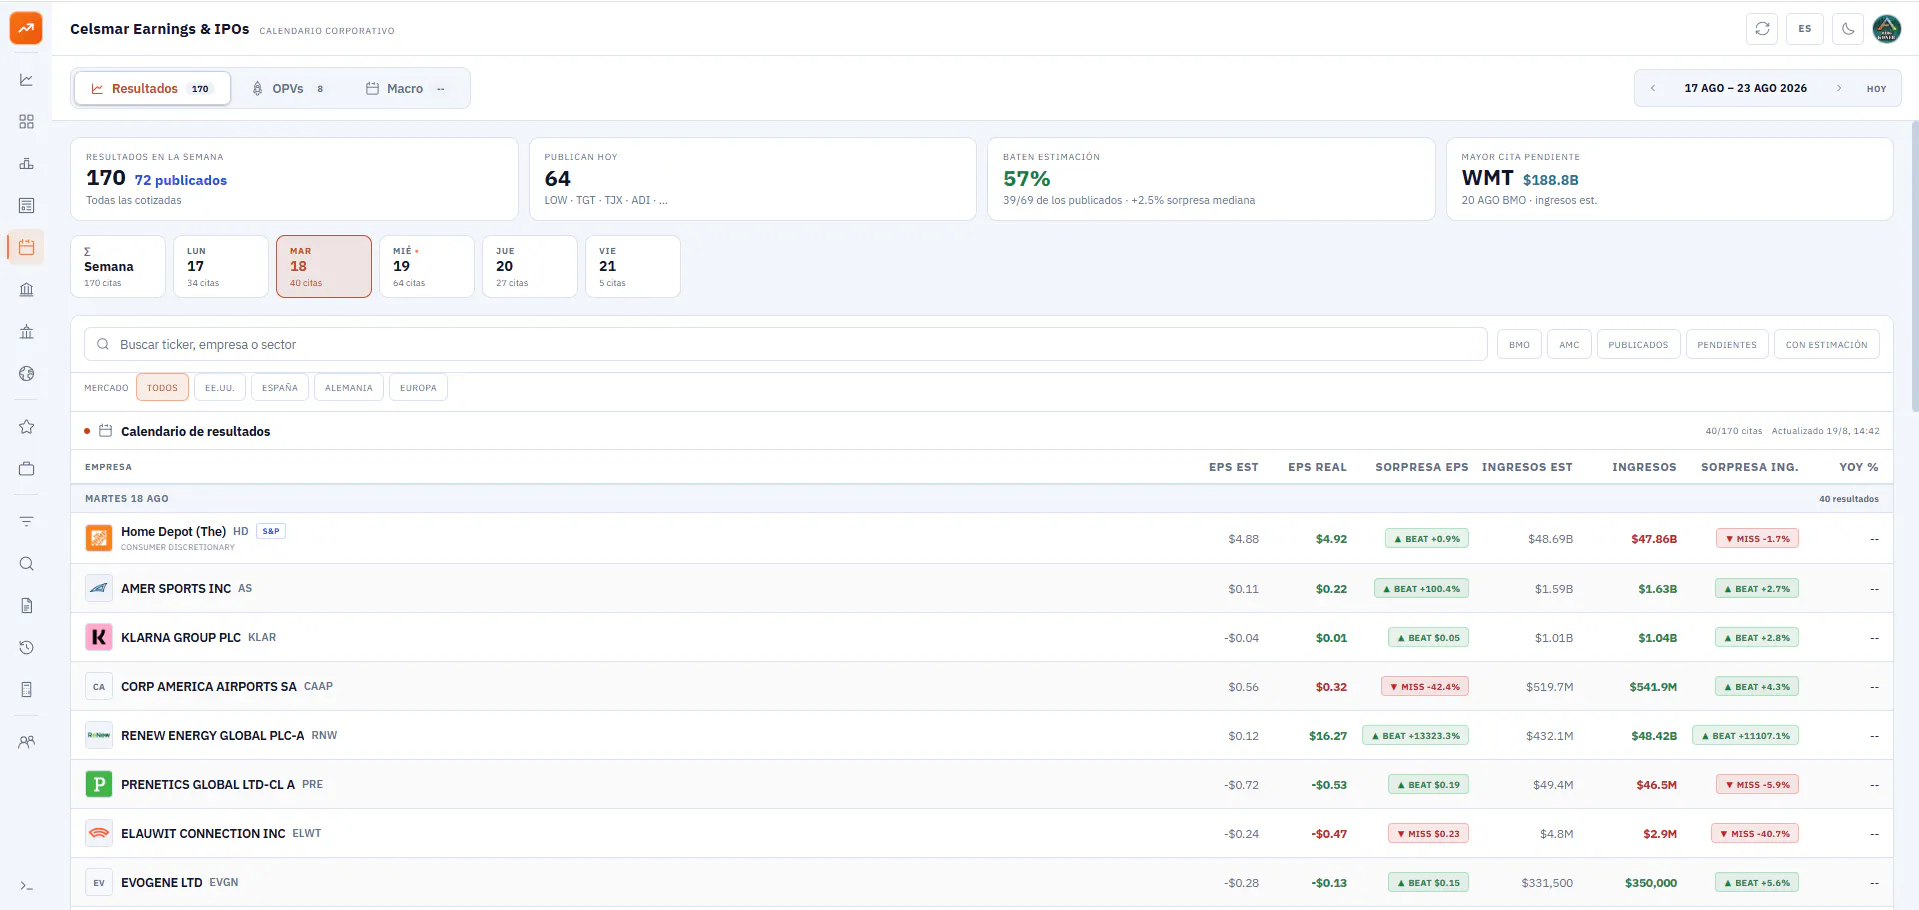Switch language via ES button
Image resolution: width=1919 pixels, height=910 pixels.
pos(1805,29)
